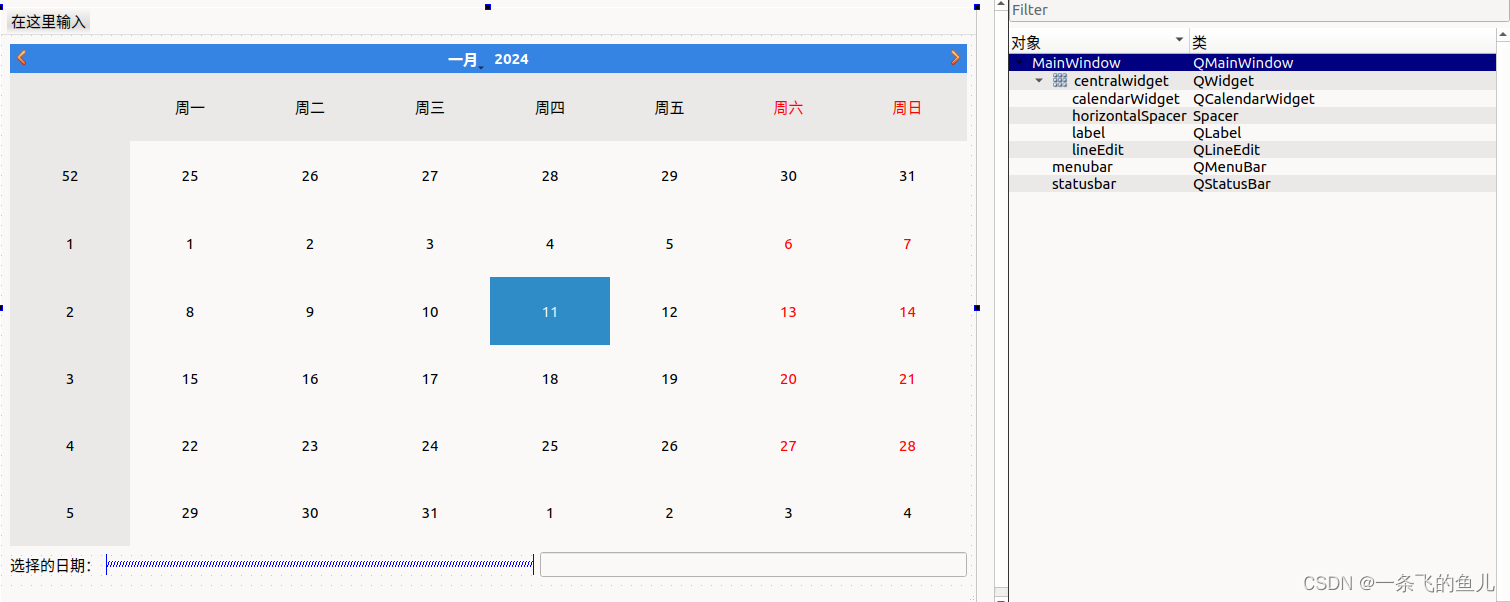This screenshot has height=602, width=1510.
Task: Click the 在这里输入 menu placeholder
Action: pos(49,22)
